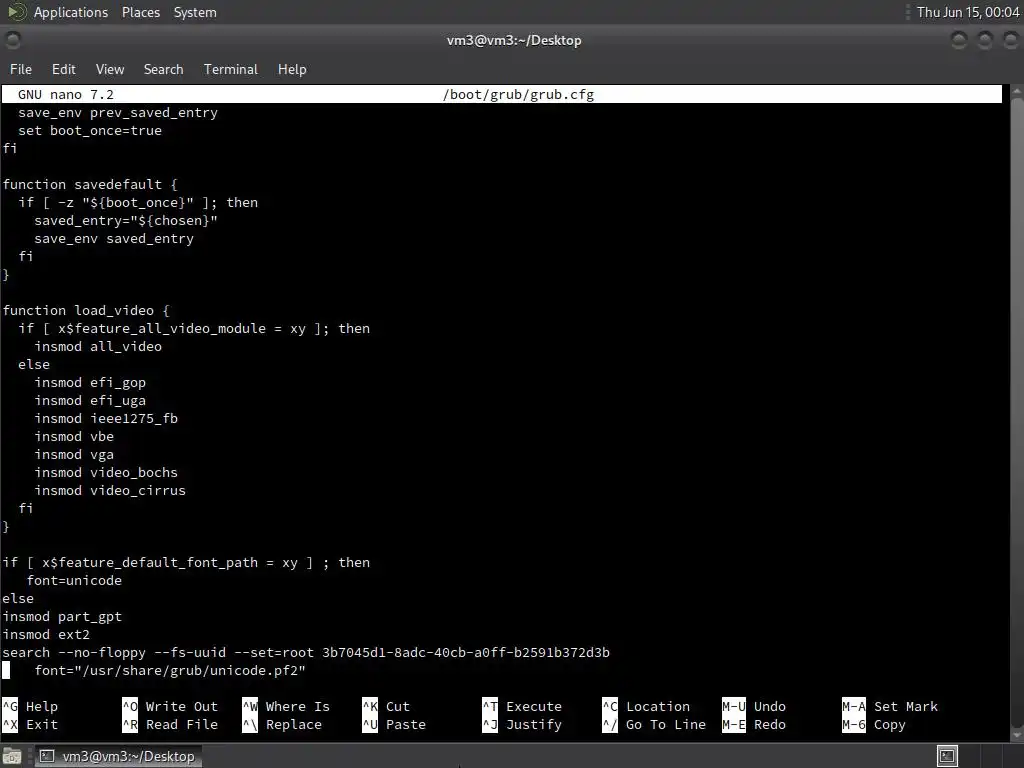
Task: Click the vm3@vm3:~/Desktop window title
Action: tap(514, 40)
